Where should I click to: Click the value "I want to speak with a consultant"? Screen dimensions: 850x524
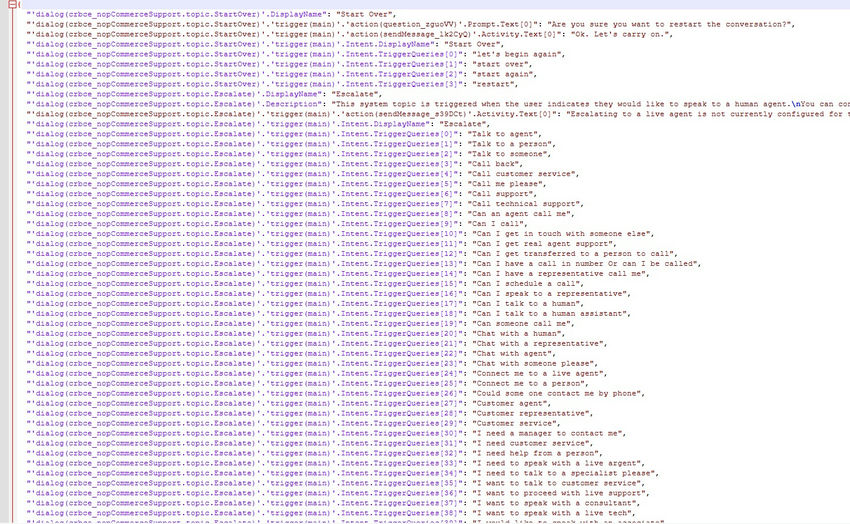click(x=556, y=503)
